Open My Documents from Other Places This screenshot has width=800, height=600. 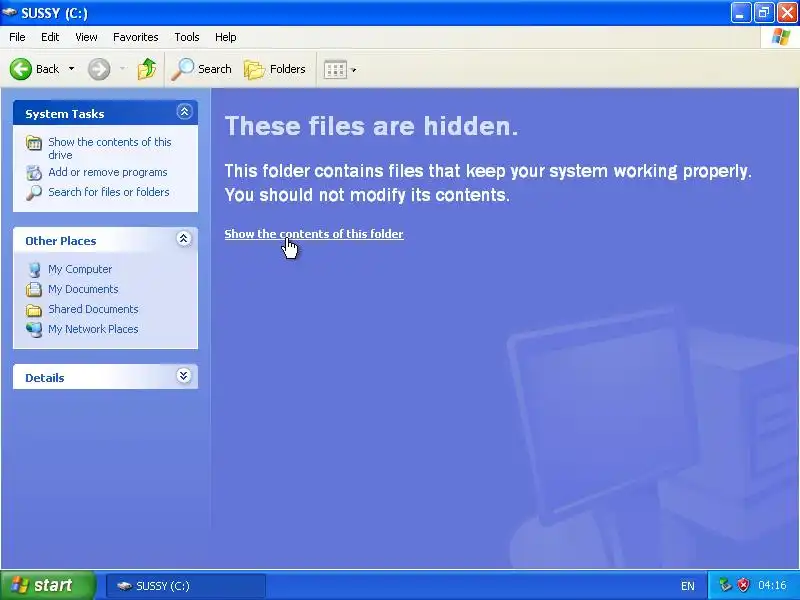pyautogui.click(x=83, y=289)
